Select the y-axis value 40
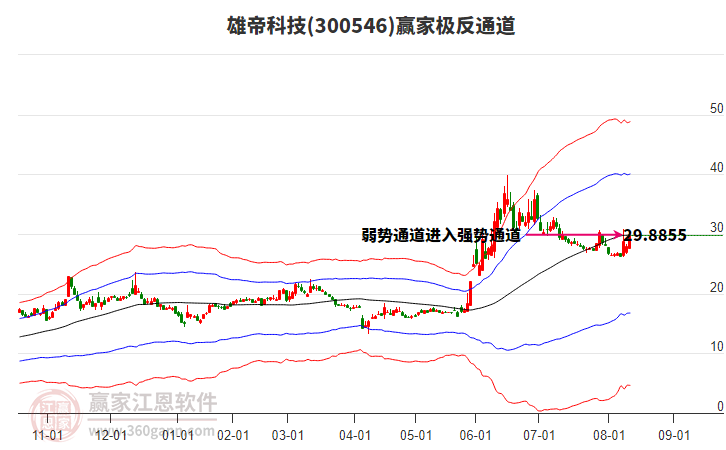The image size is (726, 450). coord(716,168)
